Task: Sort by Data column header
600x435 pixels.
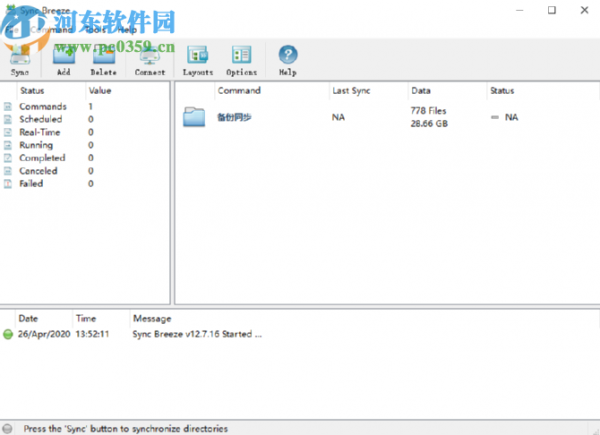Action: pyautogui.click(x=421, y=91)
